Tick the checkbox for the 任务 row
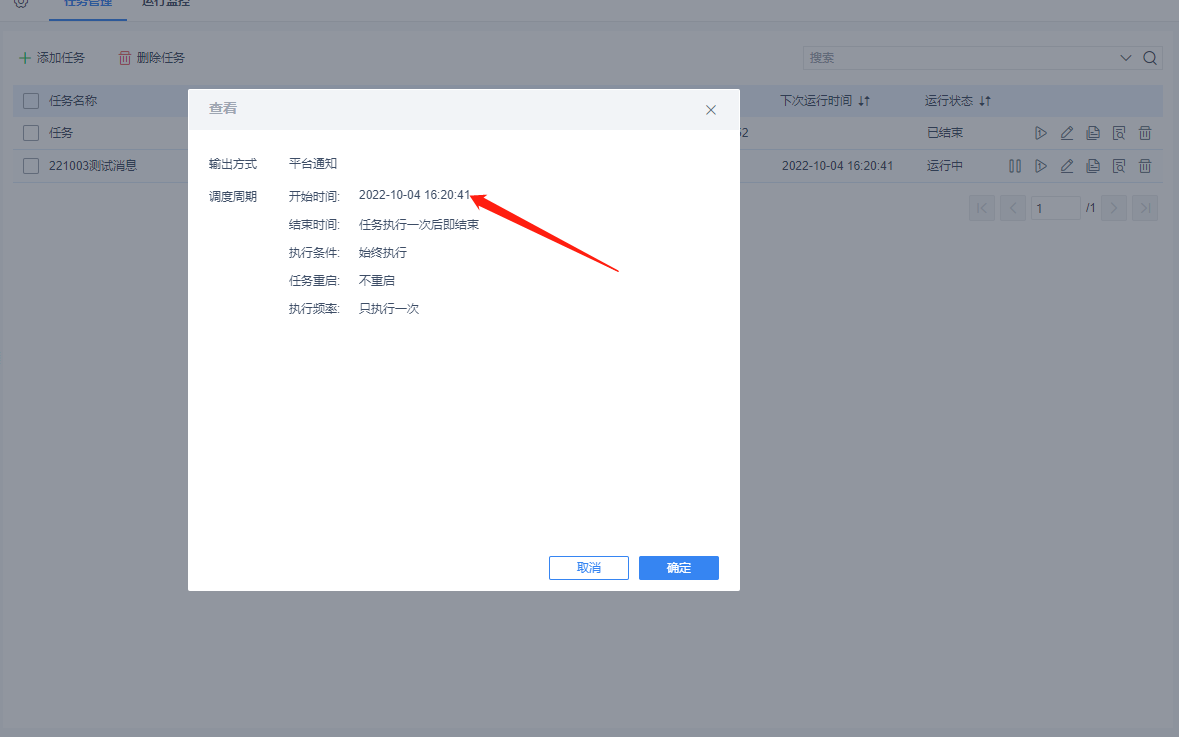This screenshot has width=1179, height=737. pos(31,133)
